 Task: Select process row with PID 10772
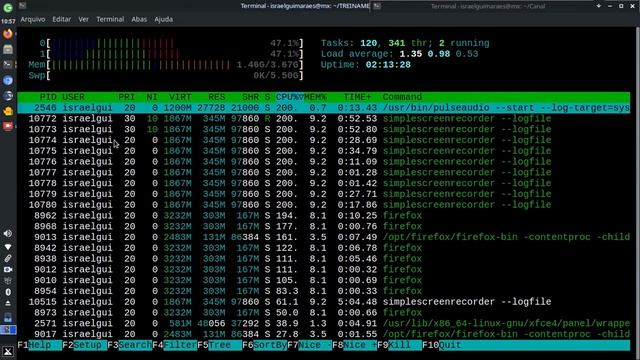tap(324, 119)
